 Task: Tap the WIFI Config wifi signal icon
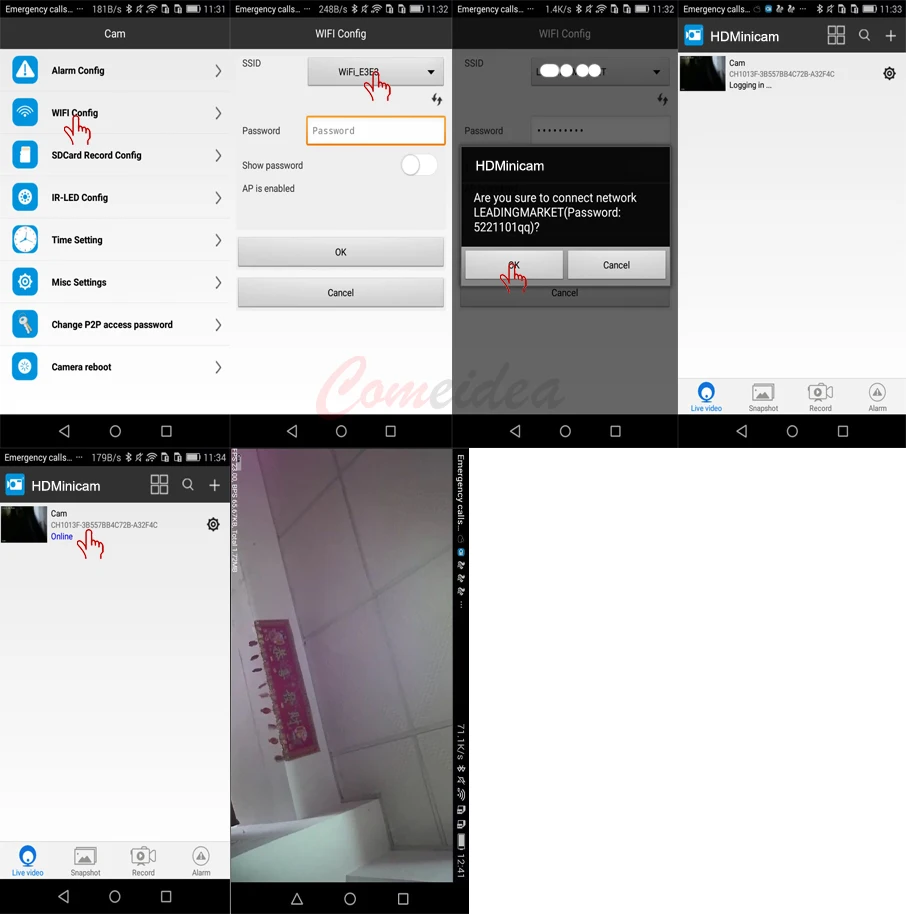25,113
